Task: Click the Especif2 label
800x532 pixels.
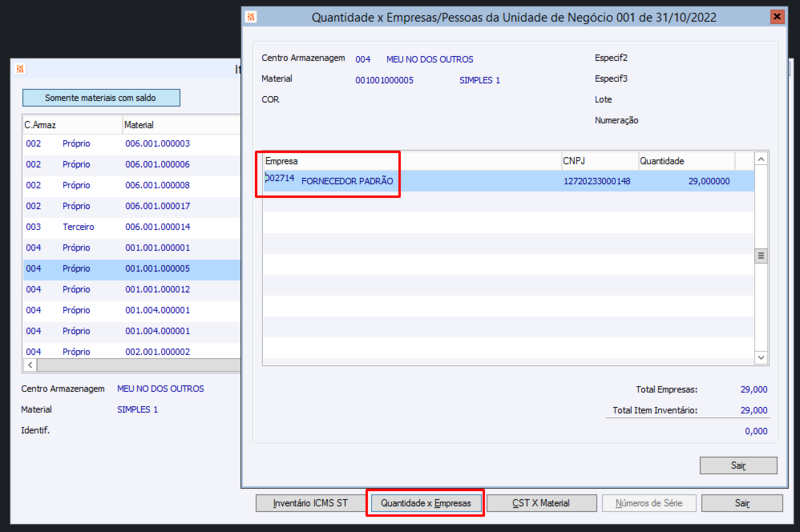Action: click(x=611, y=58)
